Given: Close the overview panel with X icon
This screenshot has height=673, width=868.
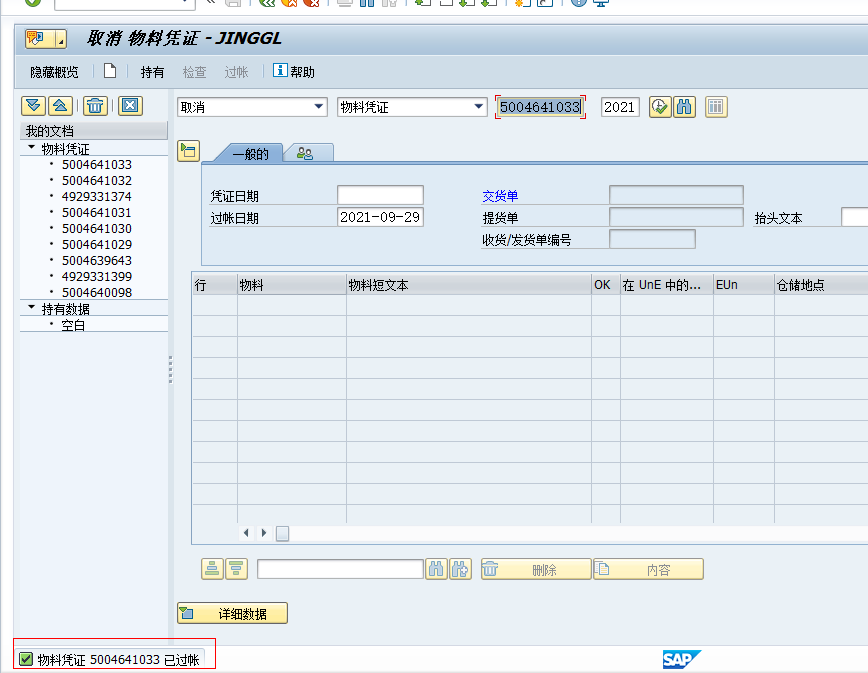Looking at the screenshot, I should pos(130,105).
